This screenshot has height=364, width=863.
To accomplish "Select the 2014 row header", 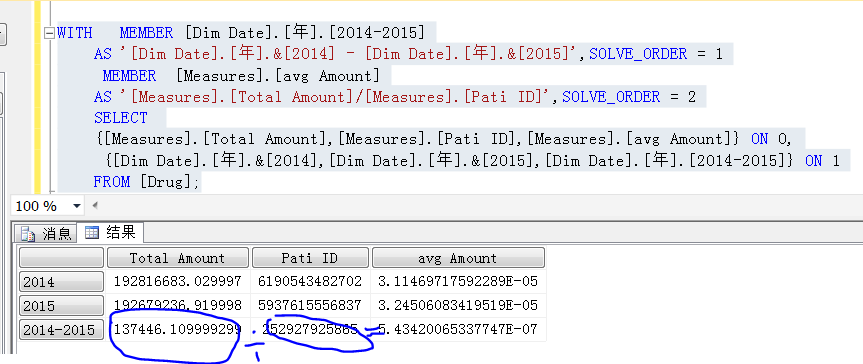I will coord(61,282).
